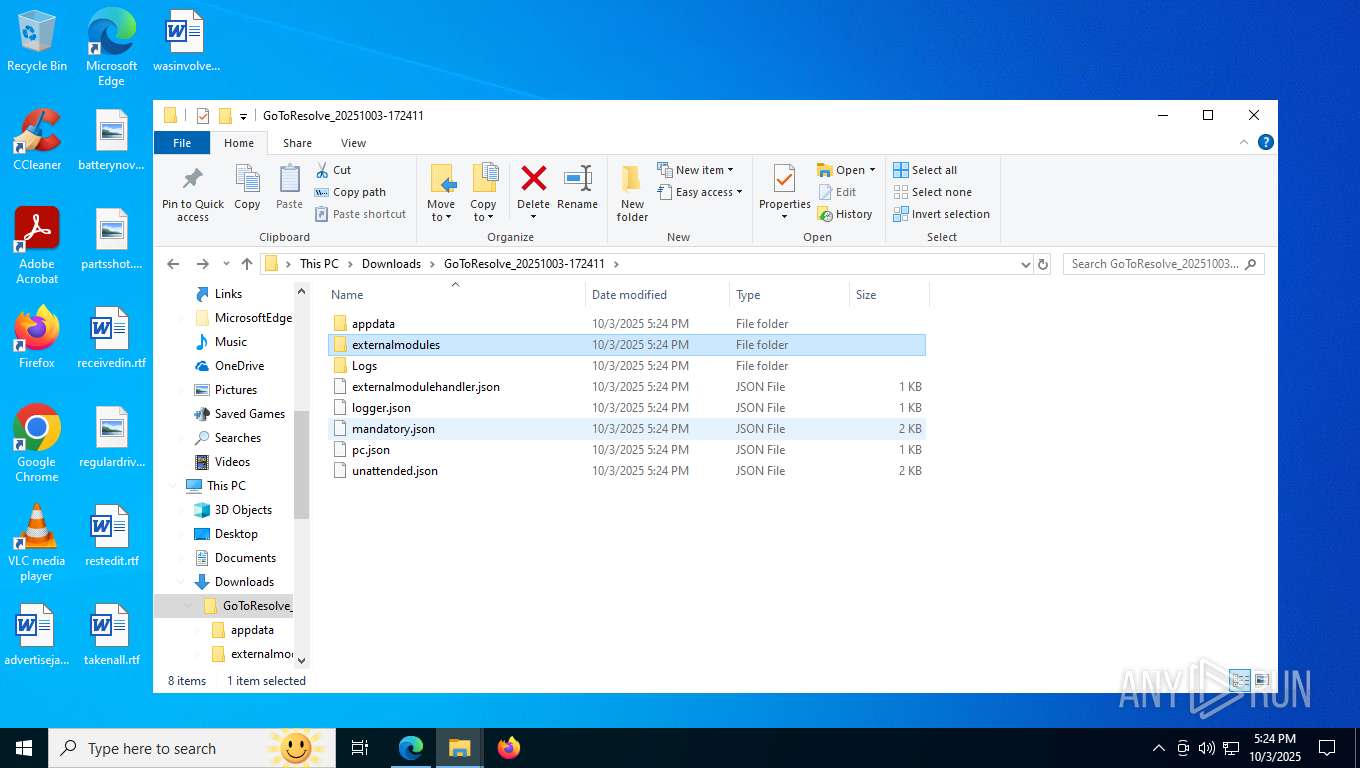Open History for selected item
This screenshot has width=1360, height=768.
point(845,214)
